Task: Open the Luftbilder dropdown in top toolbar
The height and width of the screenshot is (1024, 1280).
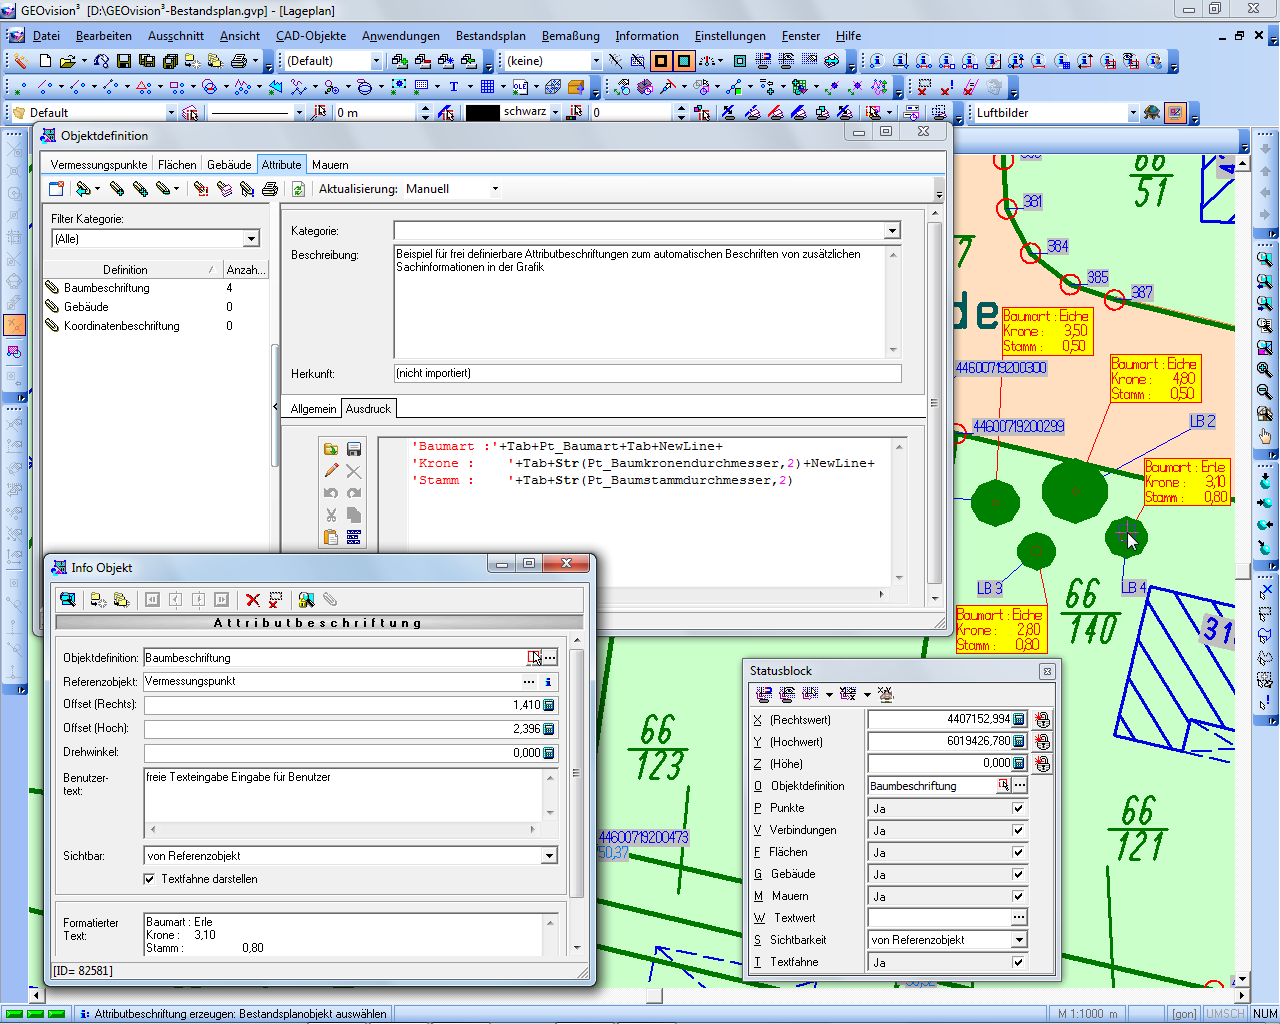Action: tap(1133, 113)
